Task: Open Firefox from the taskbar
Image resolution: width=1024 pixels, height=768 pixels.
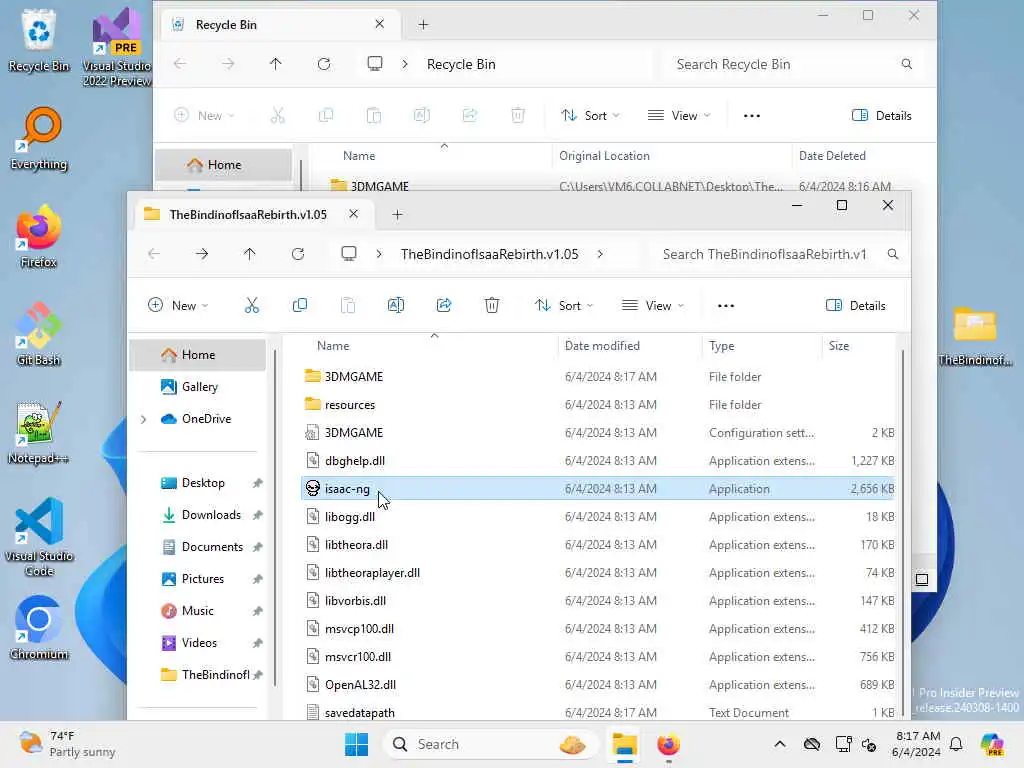Action: (x=668, y=744)
